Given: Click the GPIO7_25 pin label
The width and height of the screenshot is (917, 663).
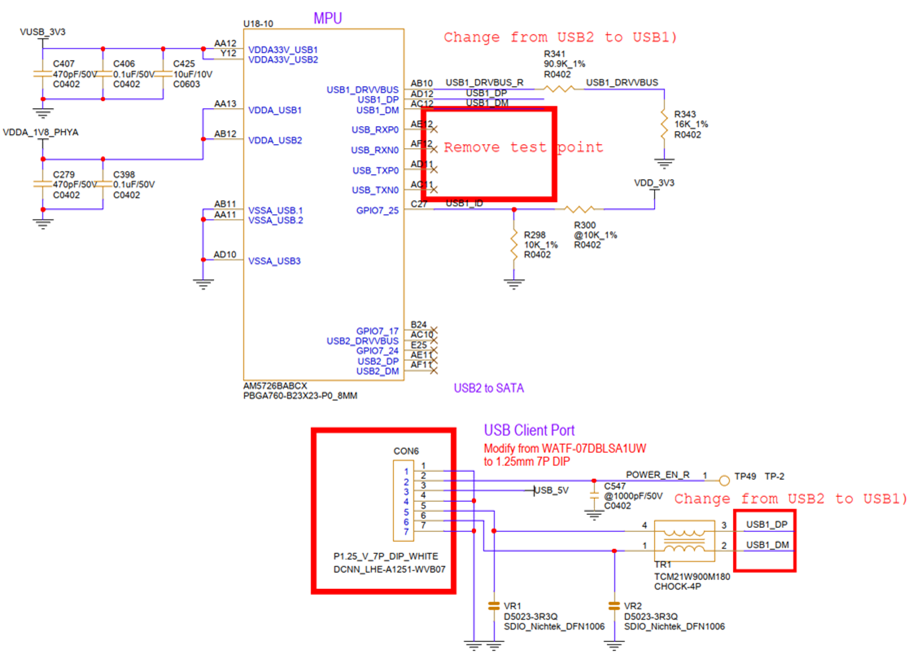Looking at the screenshot, I should tap(377, 210).
